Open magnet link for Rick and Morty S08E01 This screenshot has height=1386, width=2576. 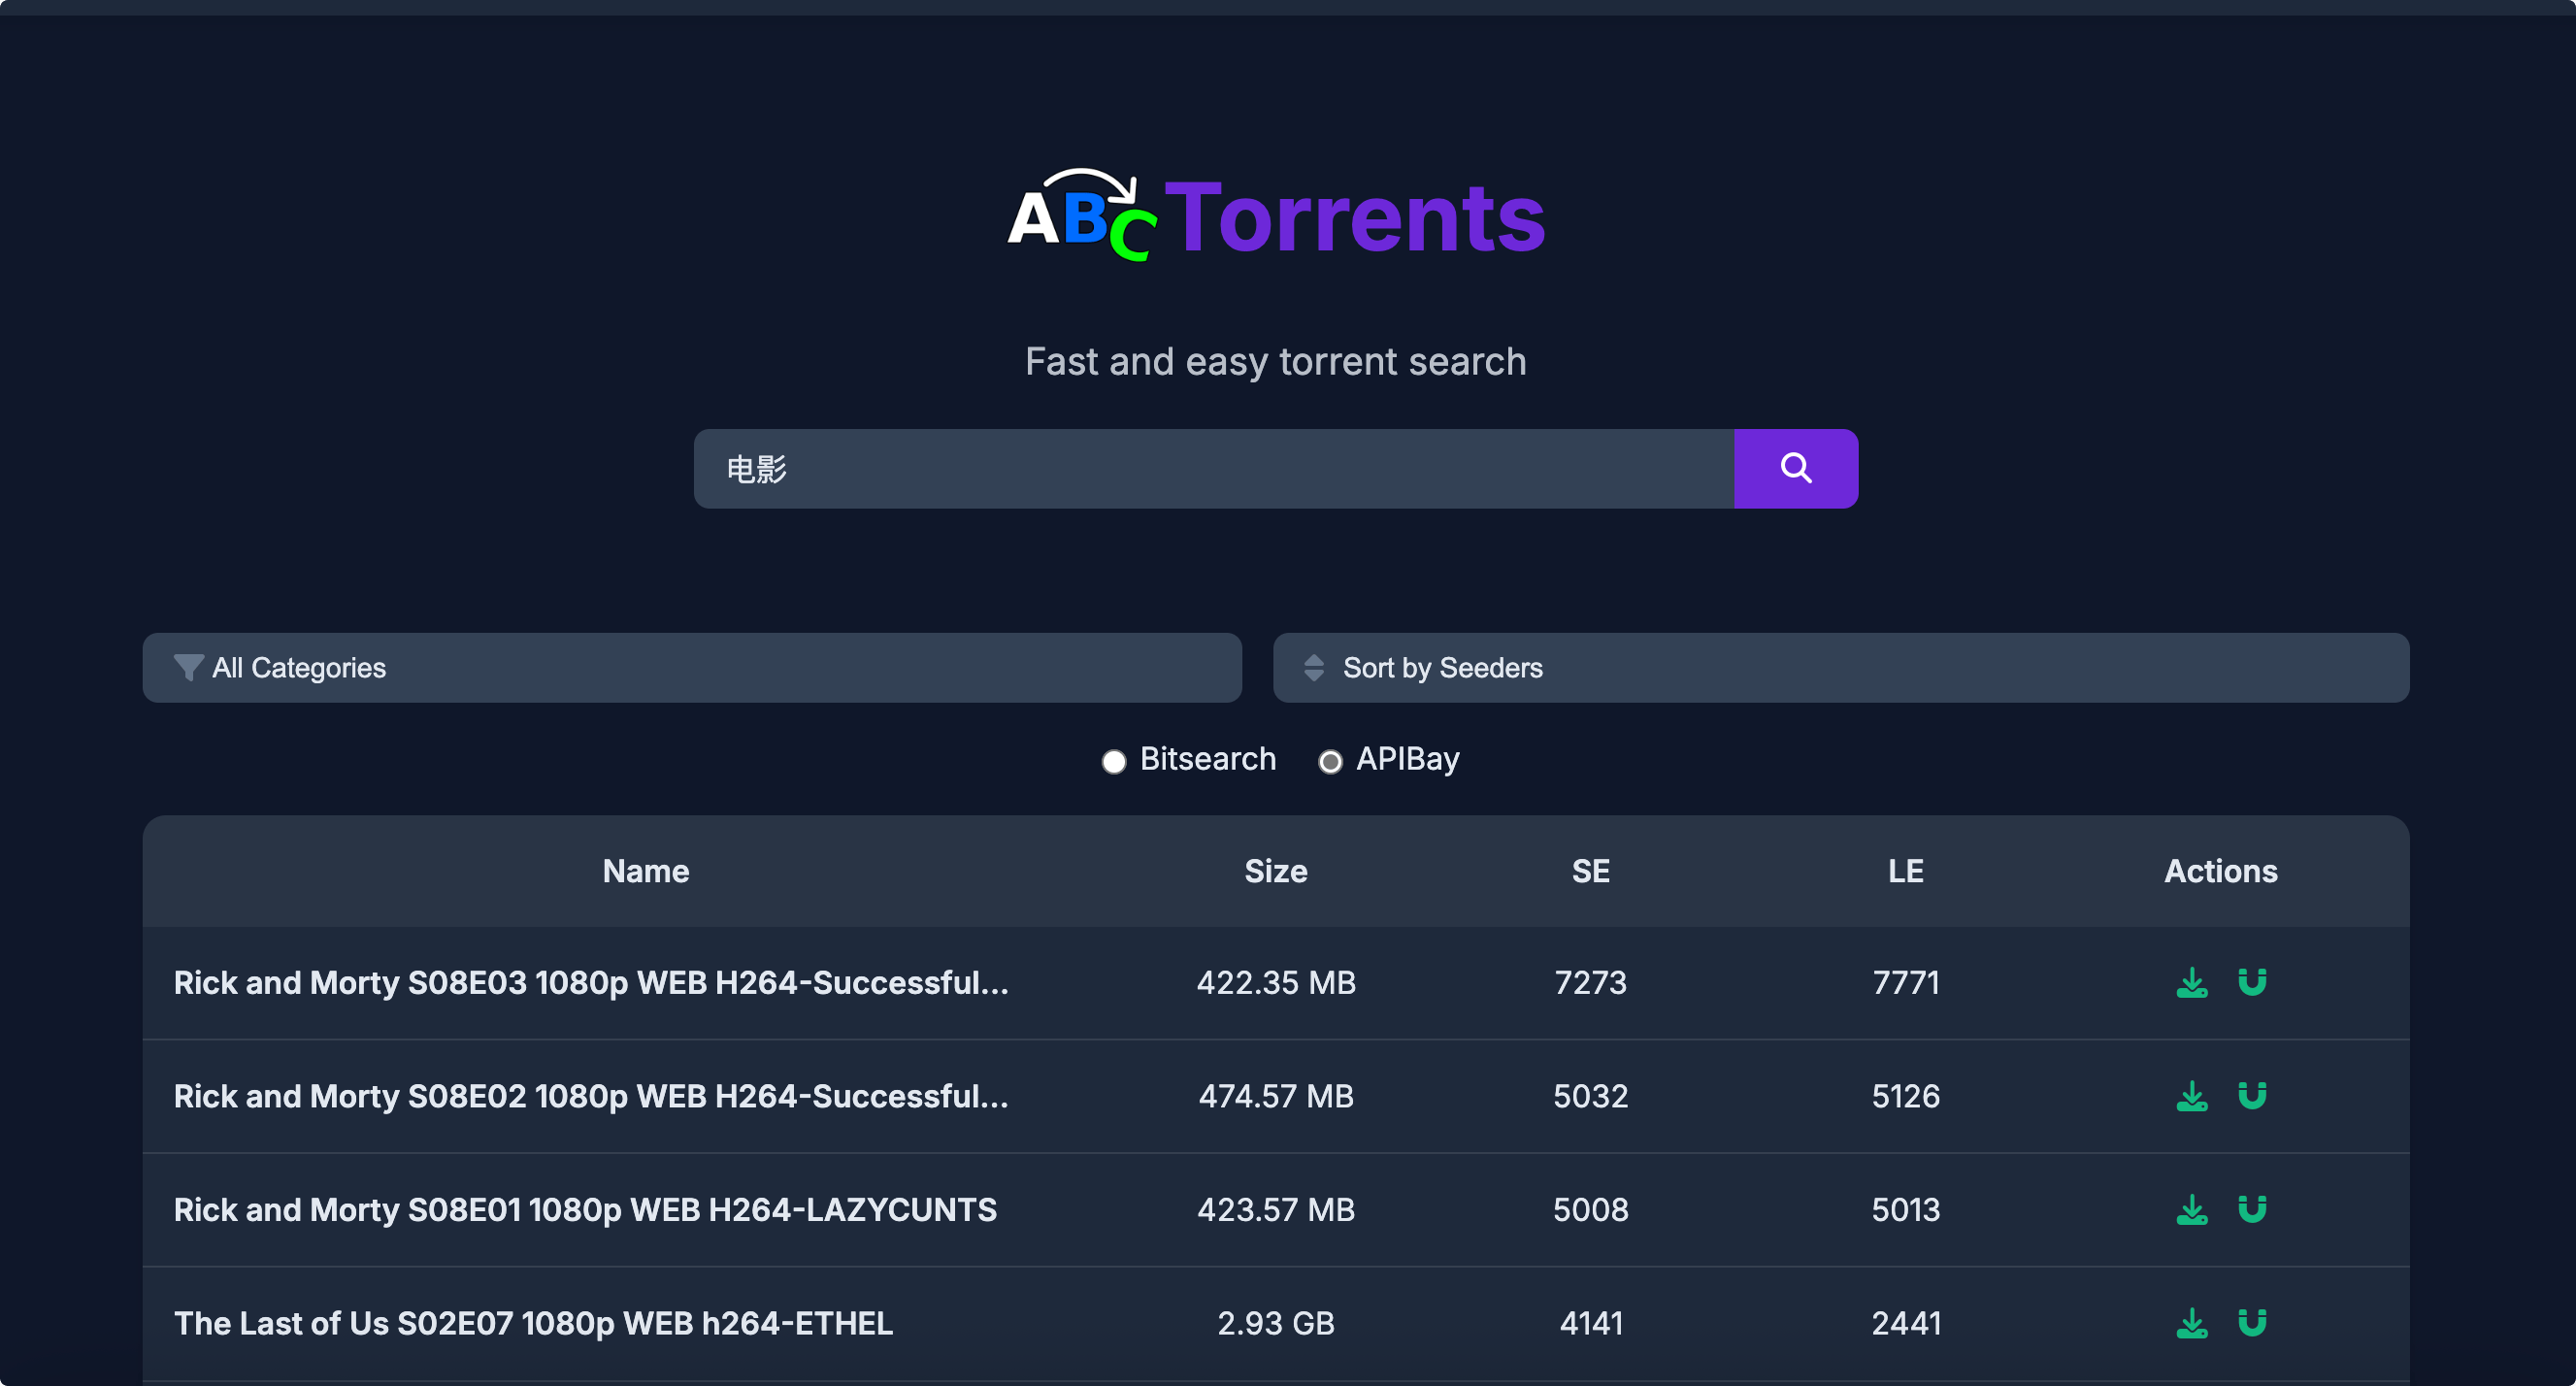click(2251, 1209)
